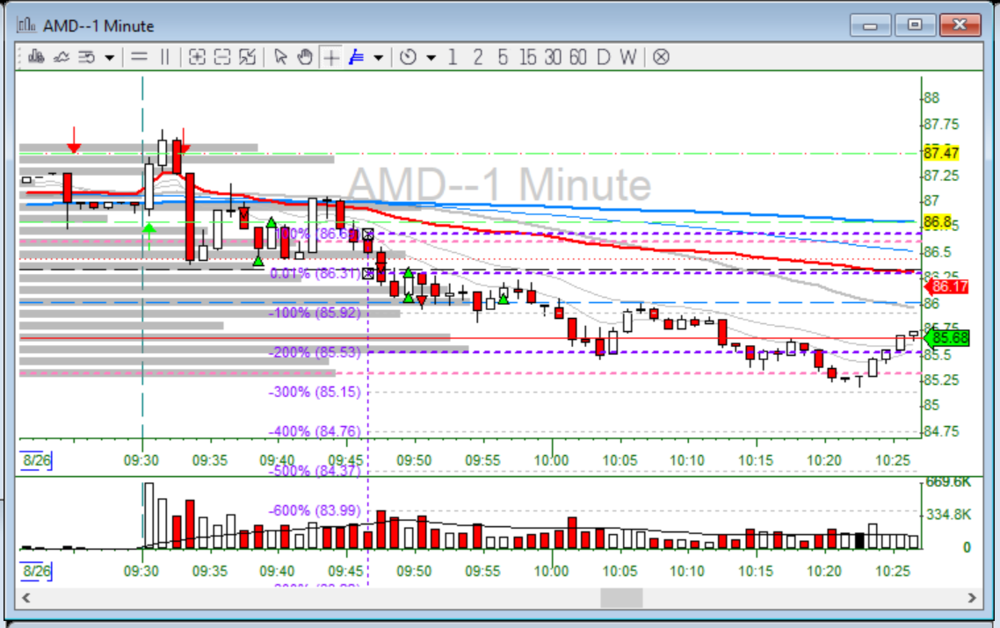
Task: Toggle the crosshair cursor tool
Action: [x=331, y=57]
